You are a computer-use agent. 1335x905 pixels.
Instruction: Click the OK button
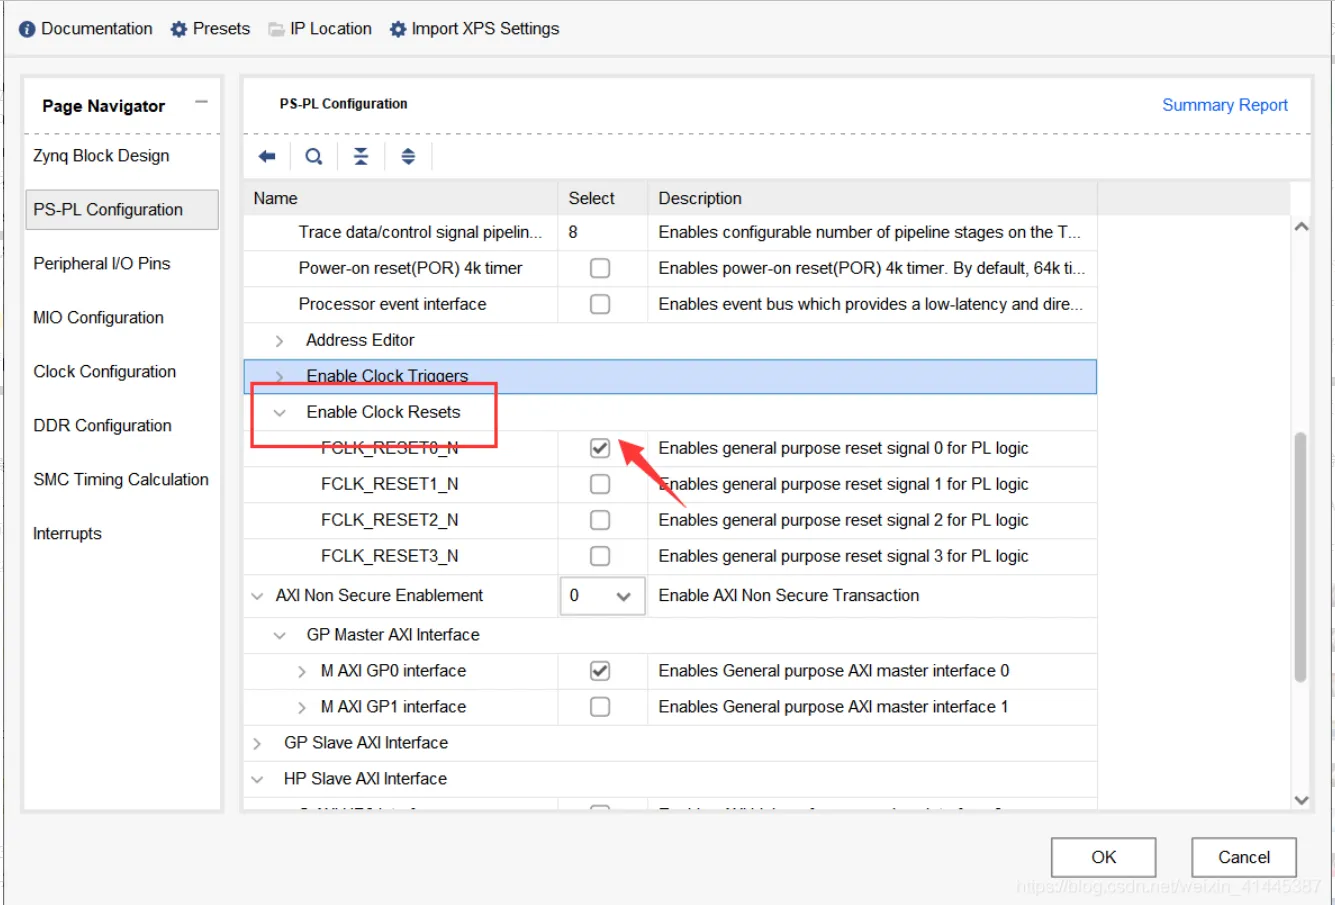(1103, 857)
